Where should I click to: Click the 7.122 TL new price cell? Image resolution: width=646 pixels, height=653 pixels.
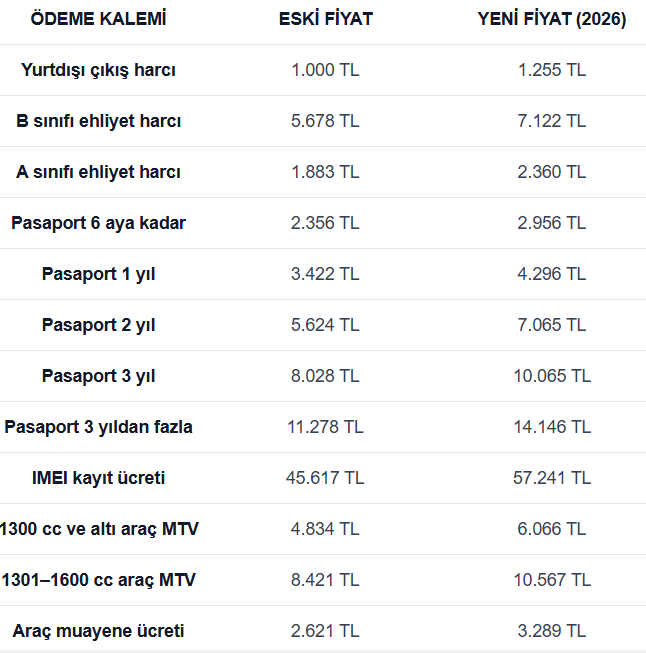(552, 121)
